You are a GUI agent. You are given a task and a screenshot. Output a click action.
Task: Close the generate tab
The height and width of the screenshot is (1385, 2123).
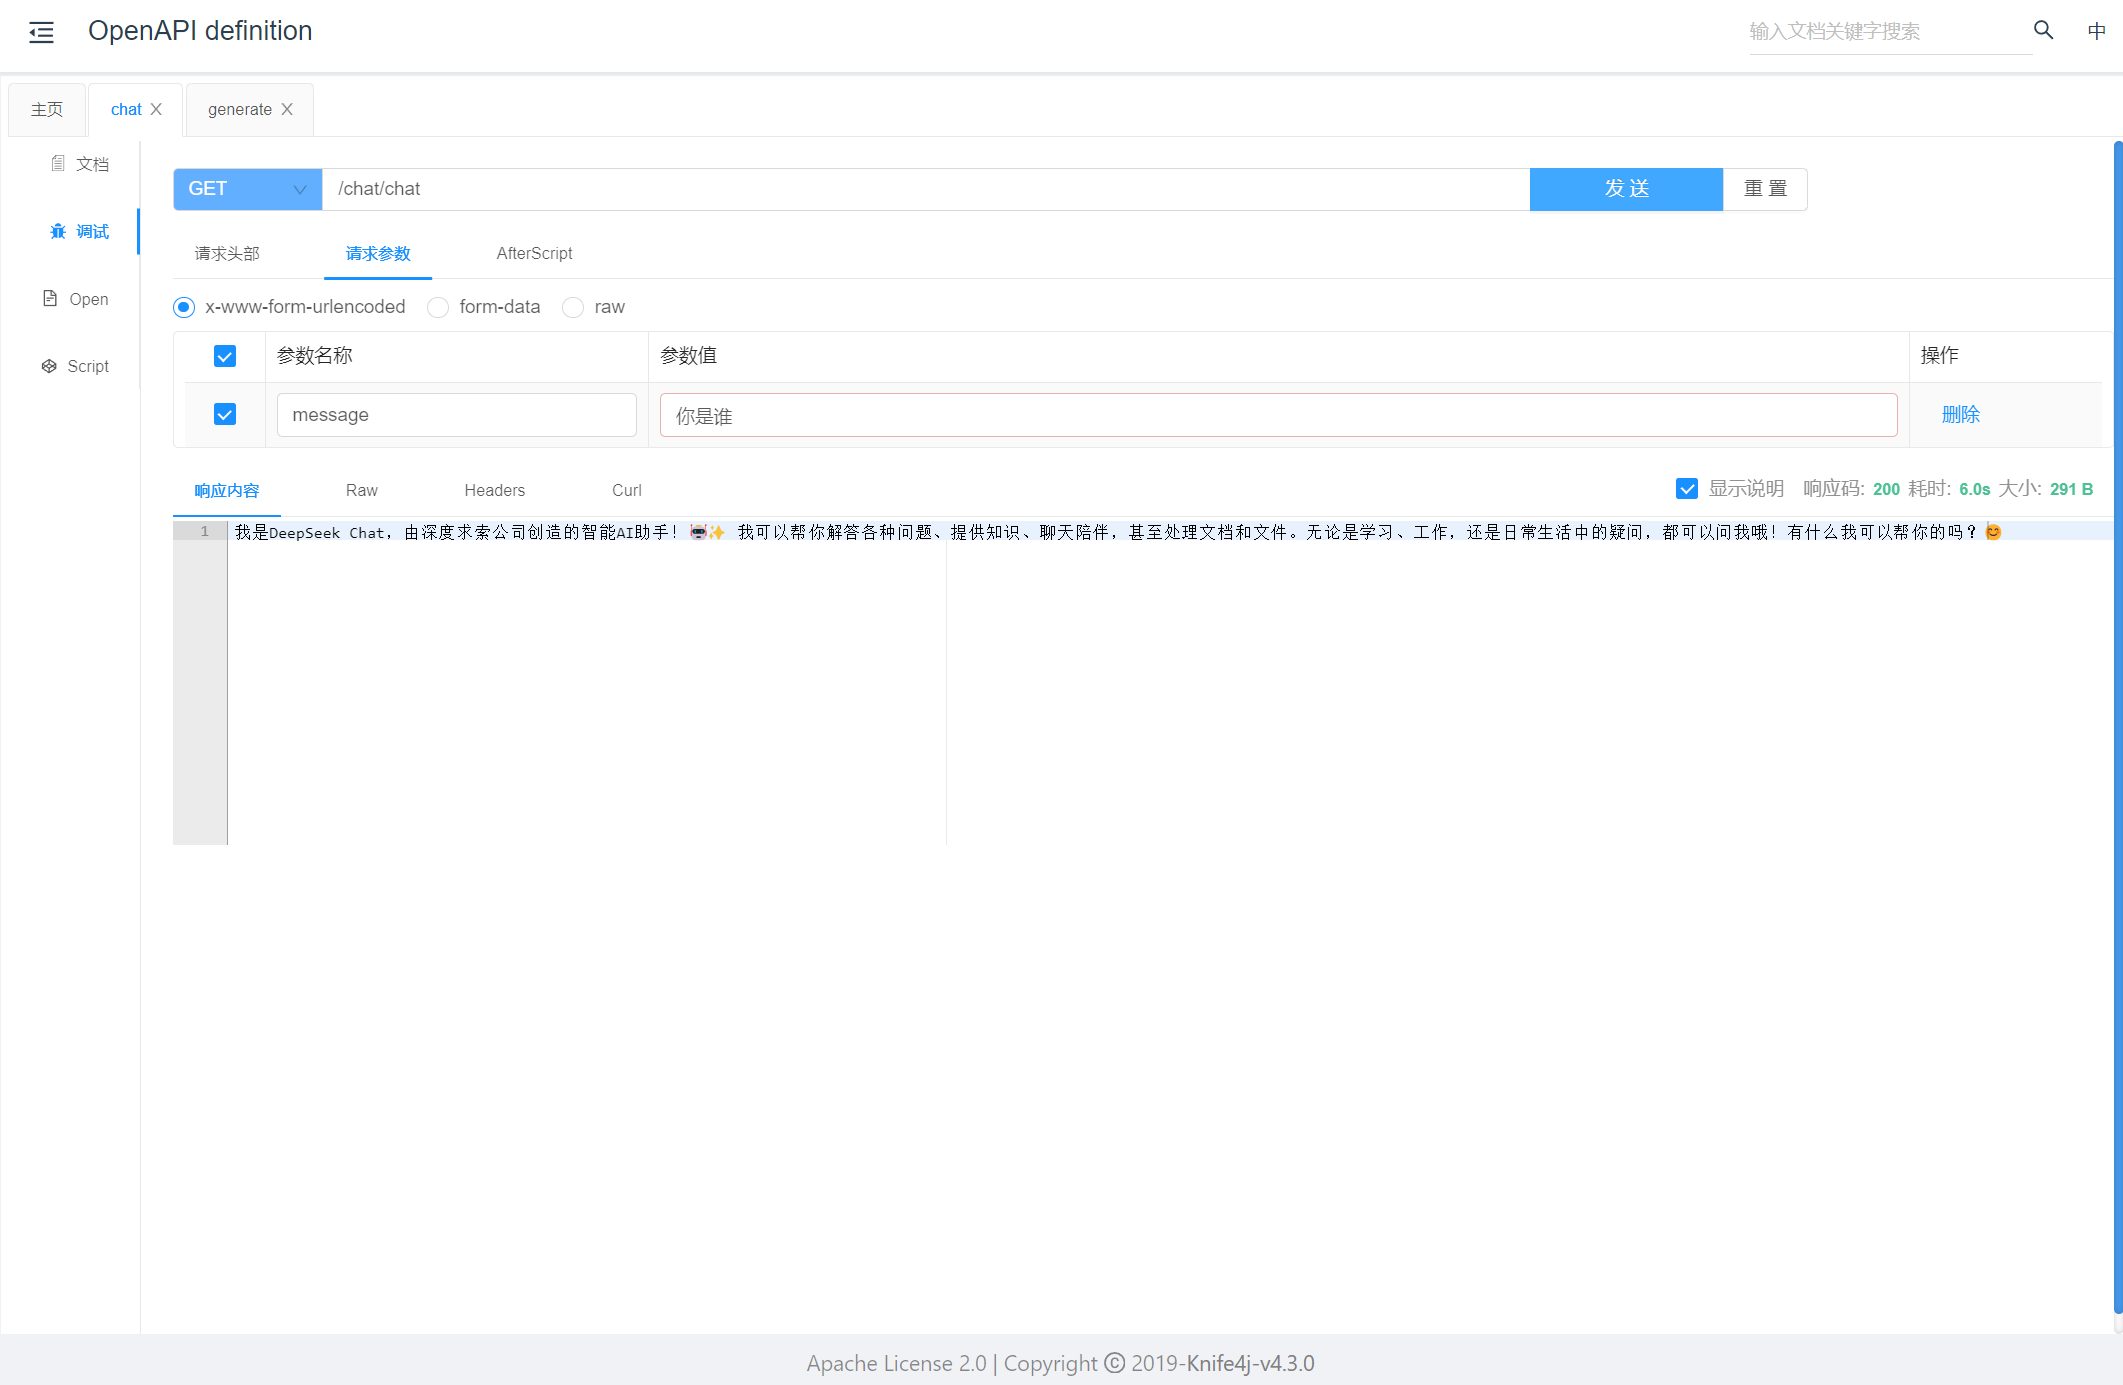287,109
